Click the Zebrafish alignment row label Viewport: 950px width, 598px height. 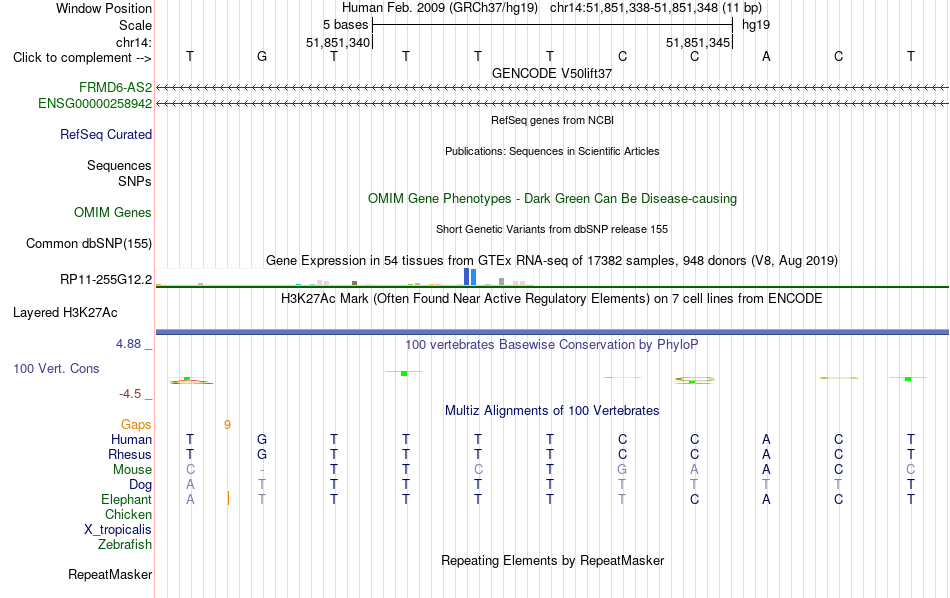click(x=125, y=545)
